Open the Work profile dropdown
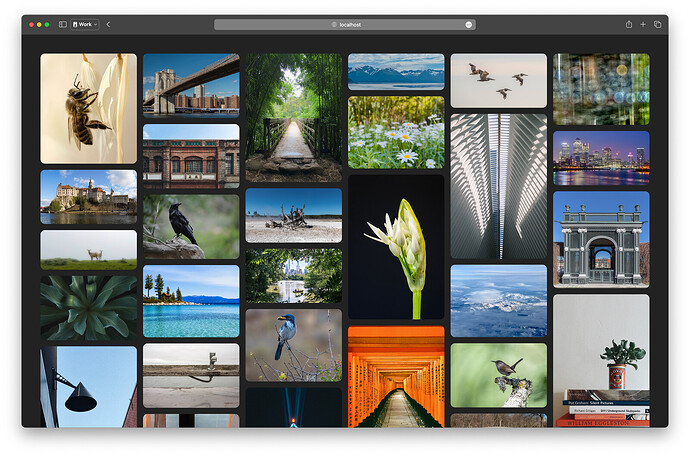690x455 pixels. 85,24
